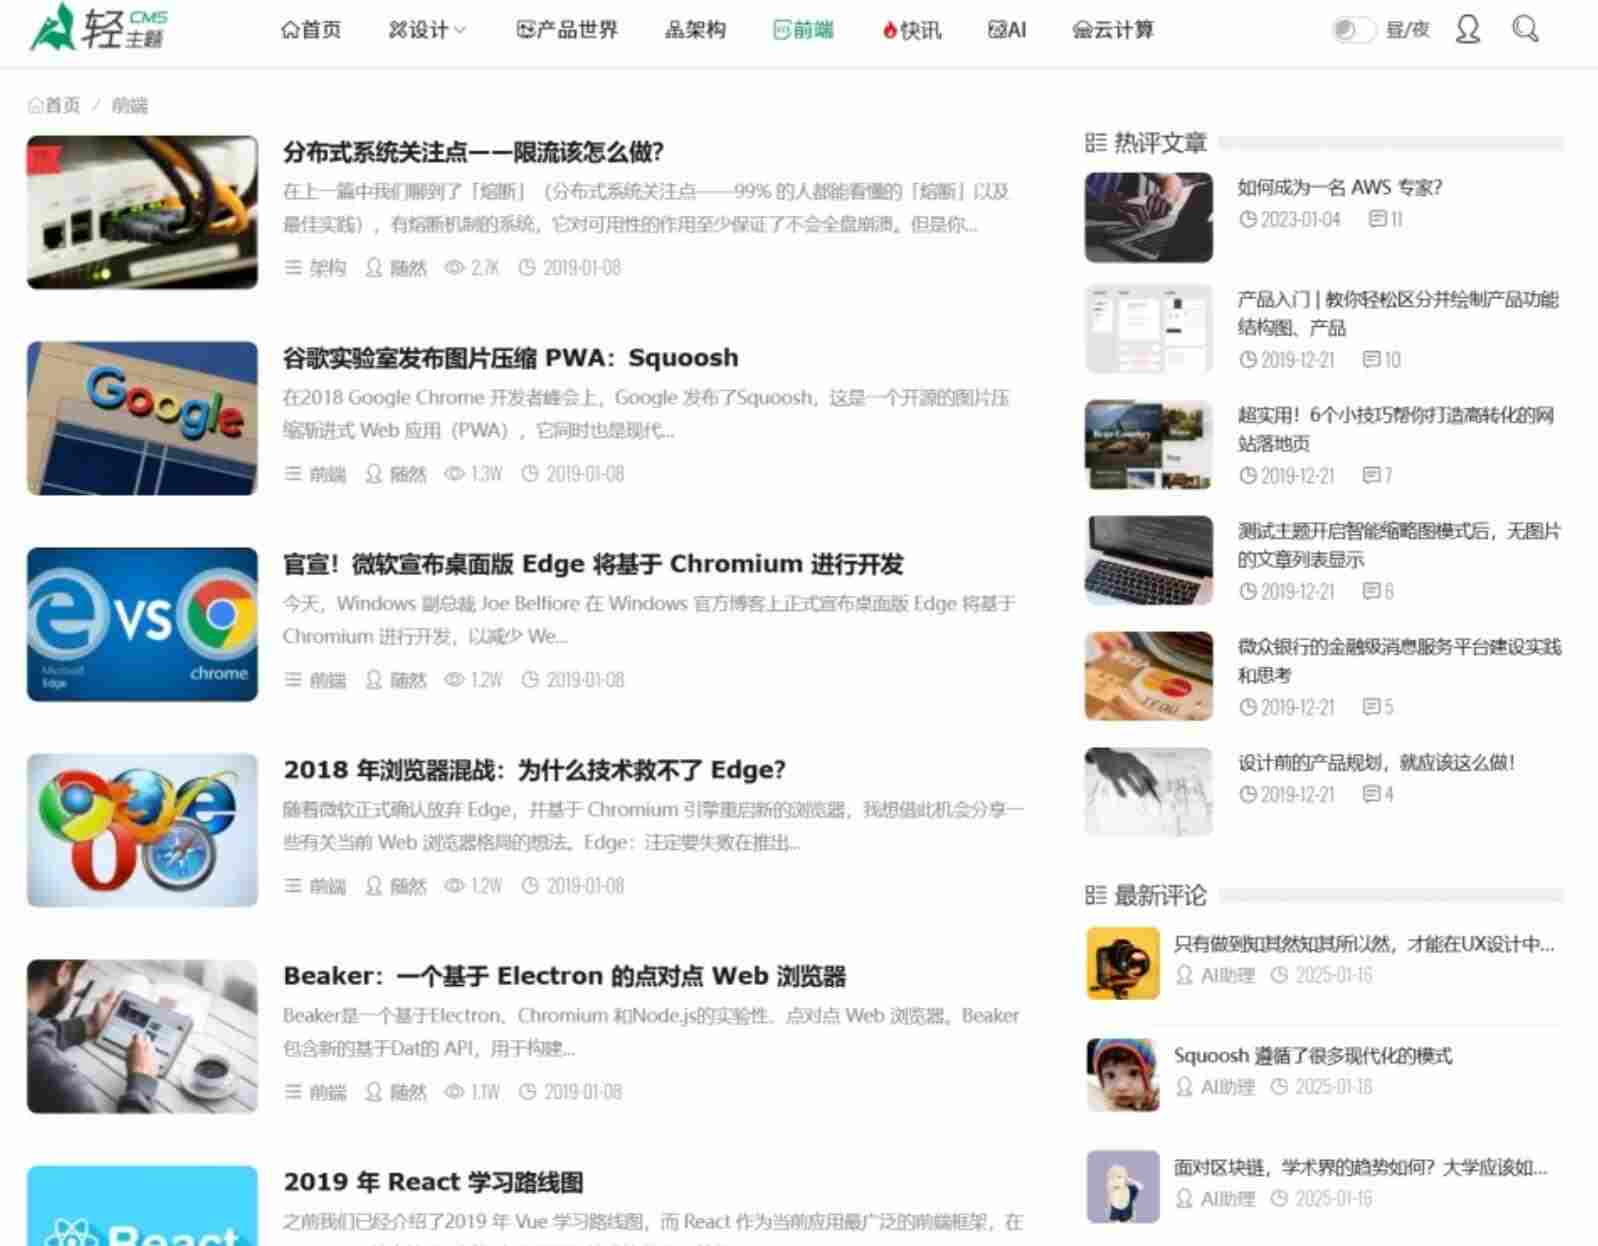Click the credit card sidebar thumbnail

pyautogui.click(x=1148, y=677)
